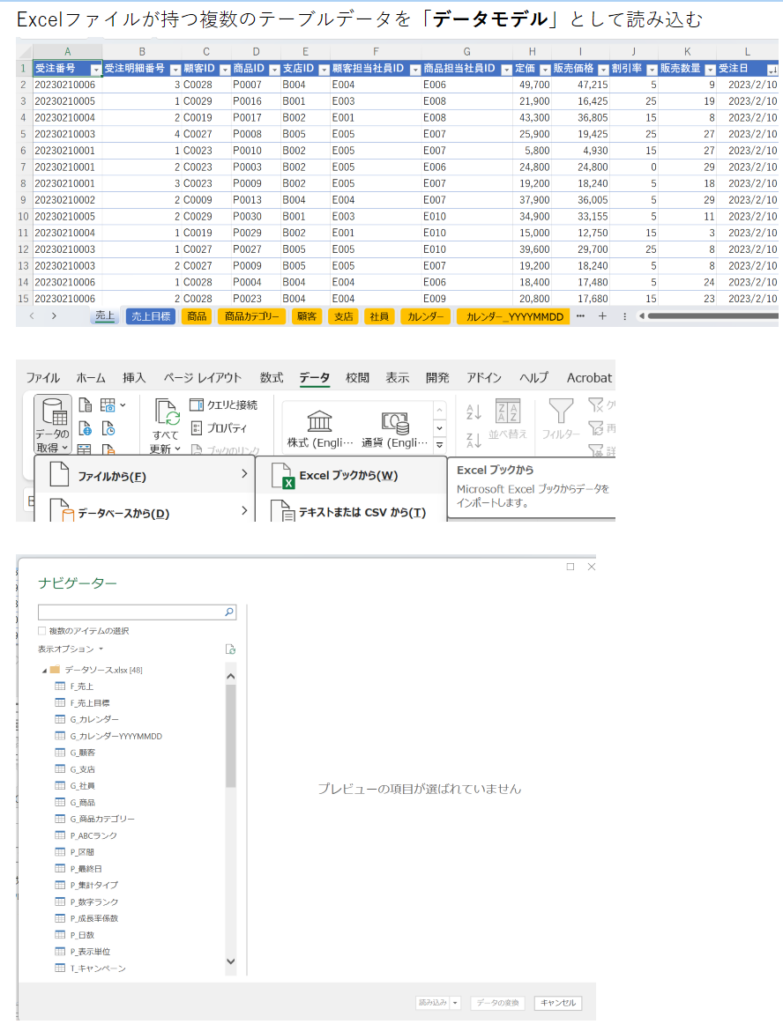Select the T_キャンペーン table

(x=97, y=968)
